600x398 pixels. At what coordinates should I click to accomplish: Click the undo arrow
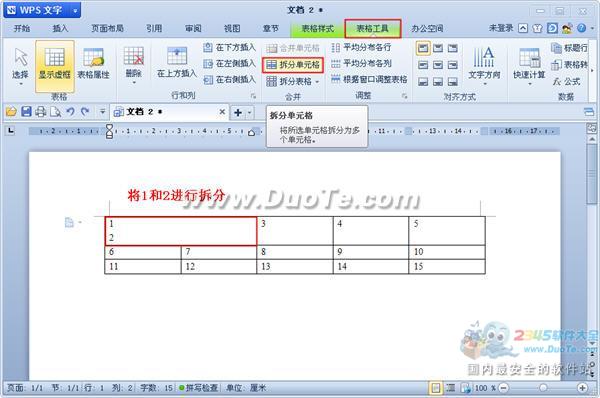(x=70, y=112)
